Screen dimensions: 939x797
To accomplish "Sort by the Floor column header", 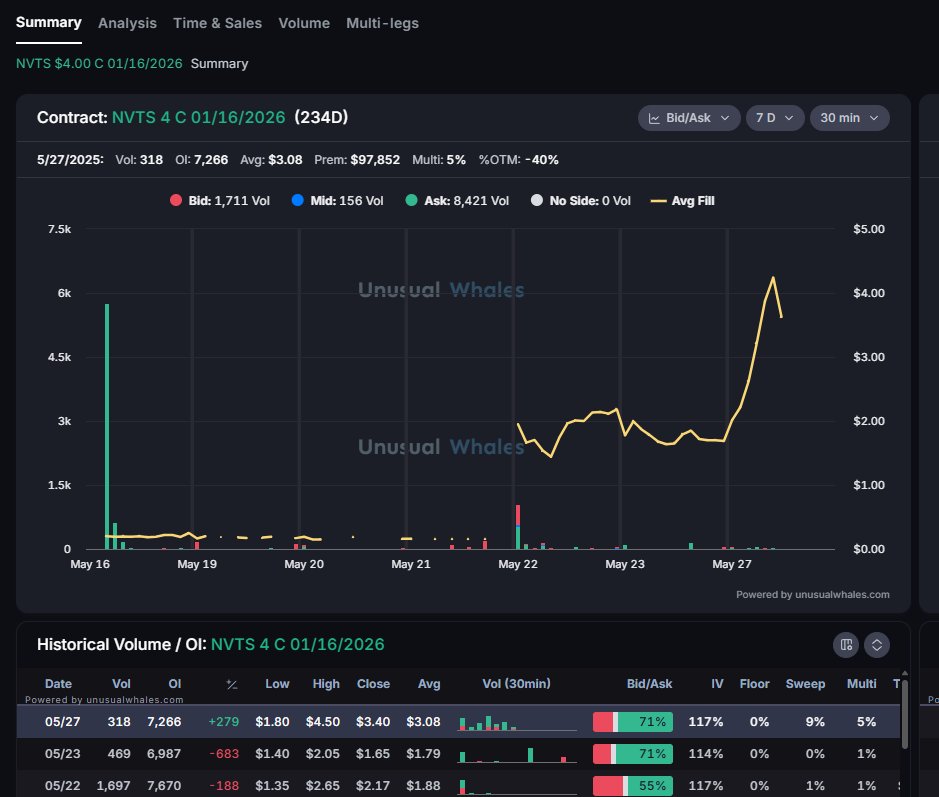I will click(x=755, y=684).
